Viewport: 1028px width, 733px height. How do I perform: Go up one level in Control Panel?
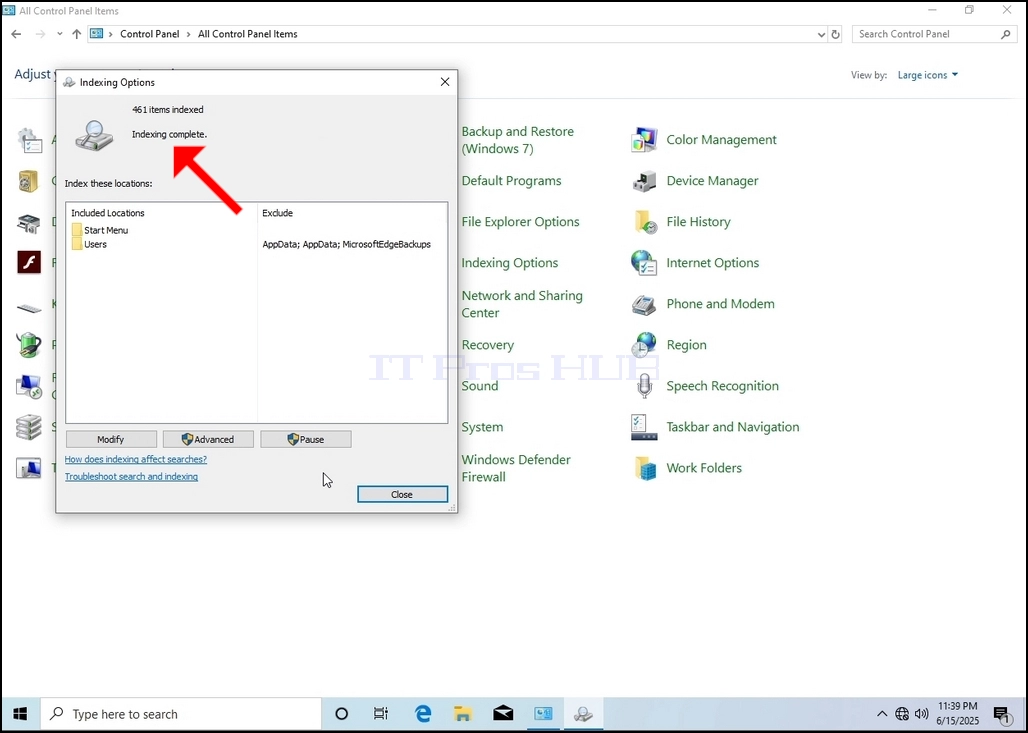click(x=77, y=34)
